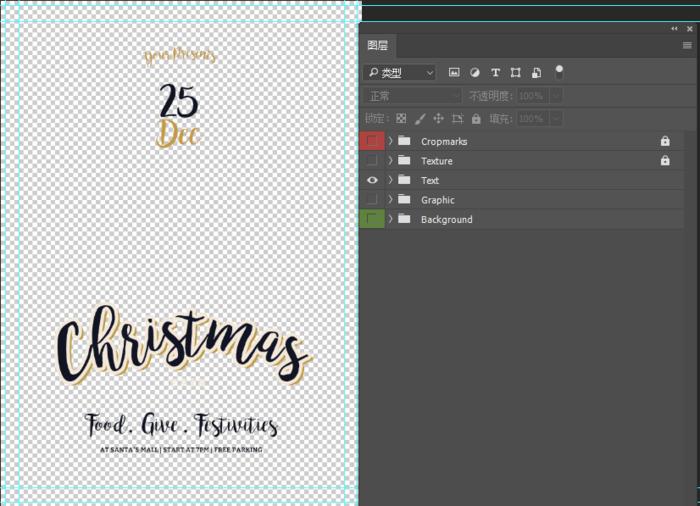Image resolution: width=700 pixels, height=506 pixels.
Task: Click the pixel layer filter icon
Action: pyautogui.click(x=454, y=73)
